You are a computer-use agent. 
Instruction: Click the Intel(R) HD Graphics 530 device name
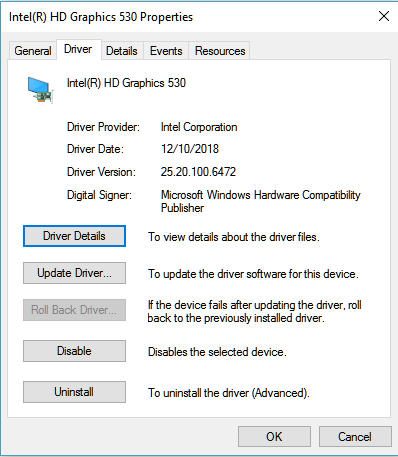click(x=126, y=83)
